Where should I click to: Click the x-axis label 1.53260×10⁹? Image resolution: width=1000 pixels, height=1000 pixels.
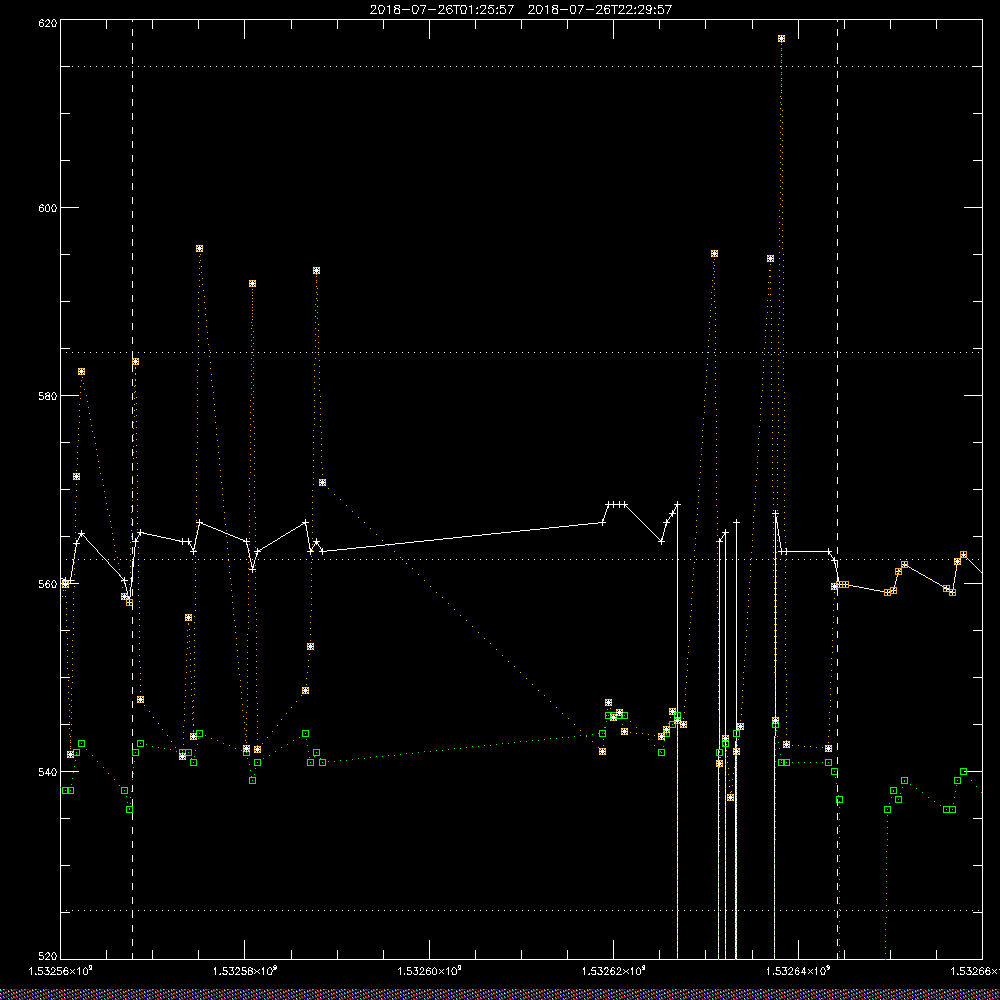tap(429, 971)
